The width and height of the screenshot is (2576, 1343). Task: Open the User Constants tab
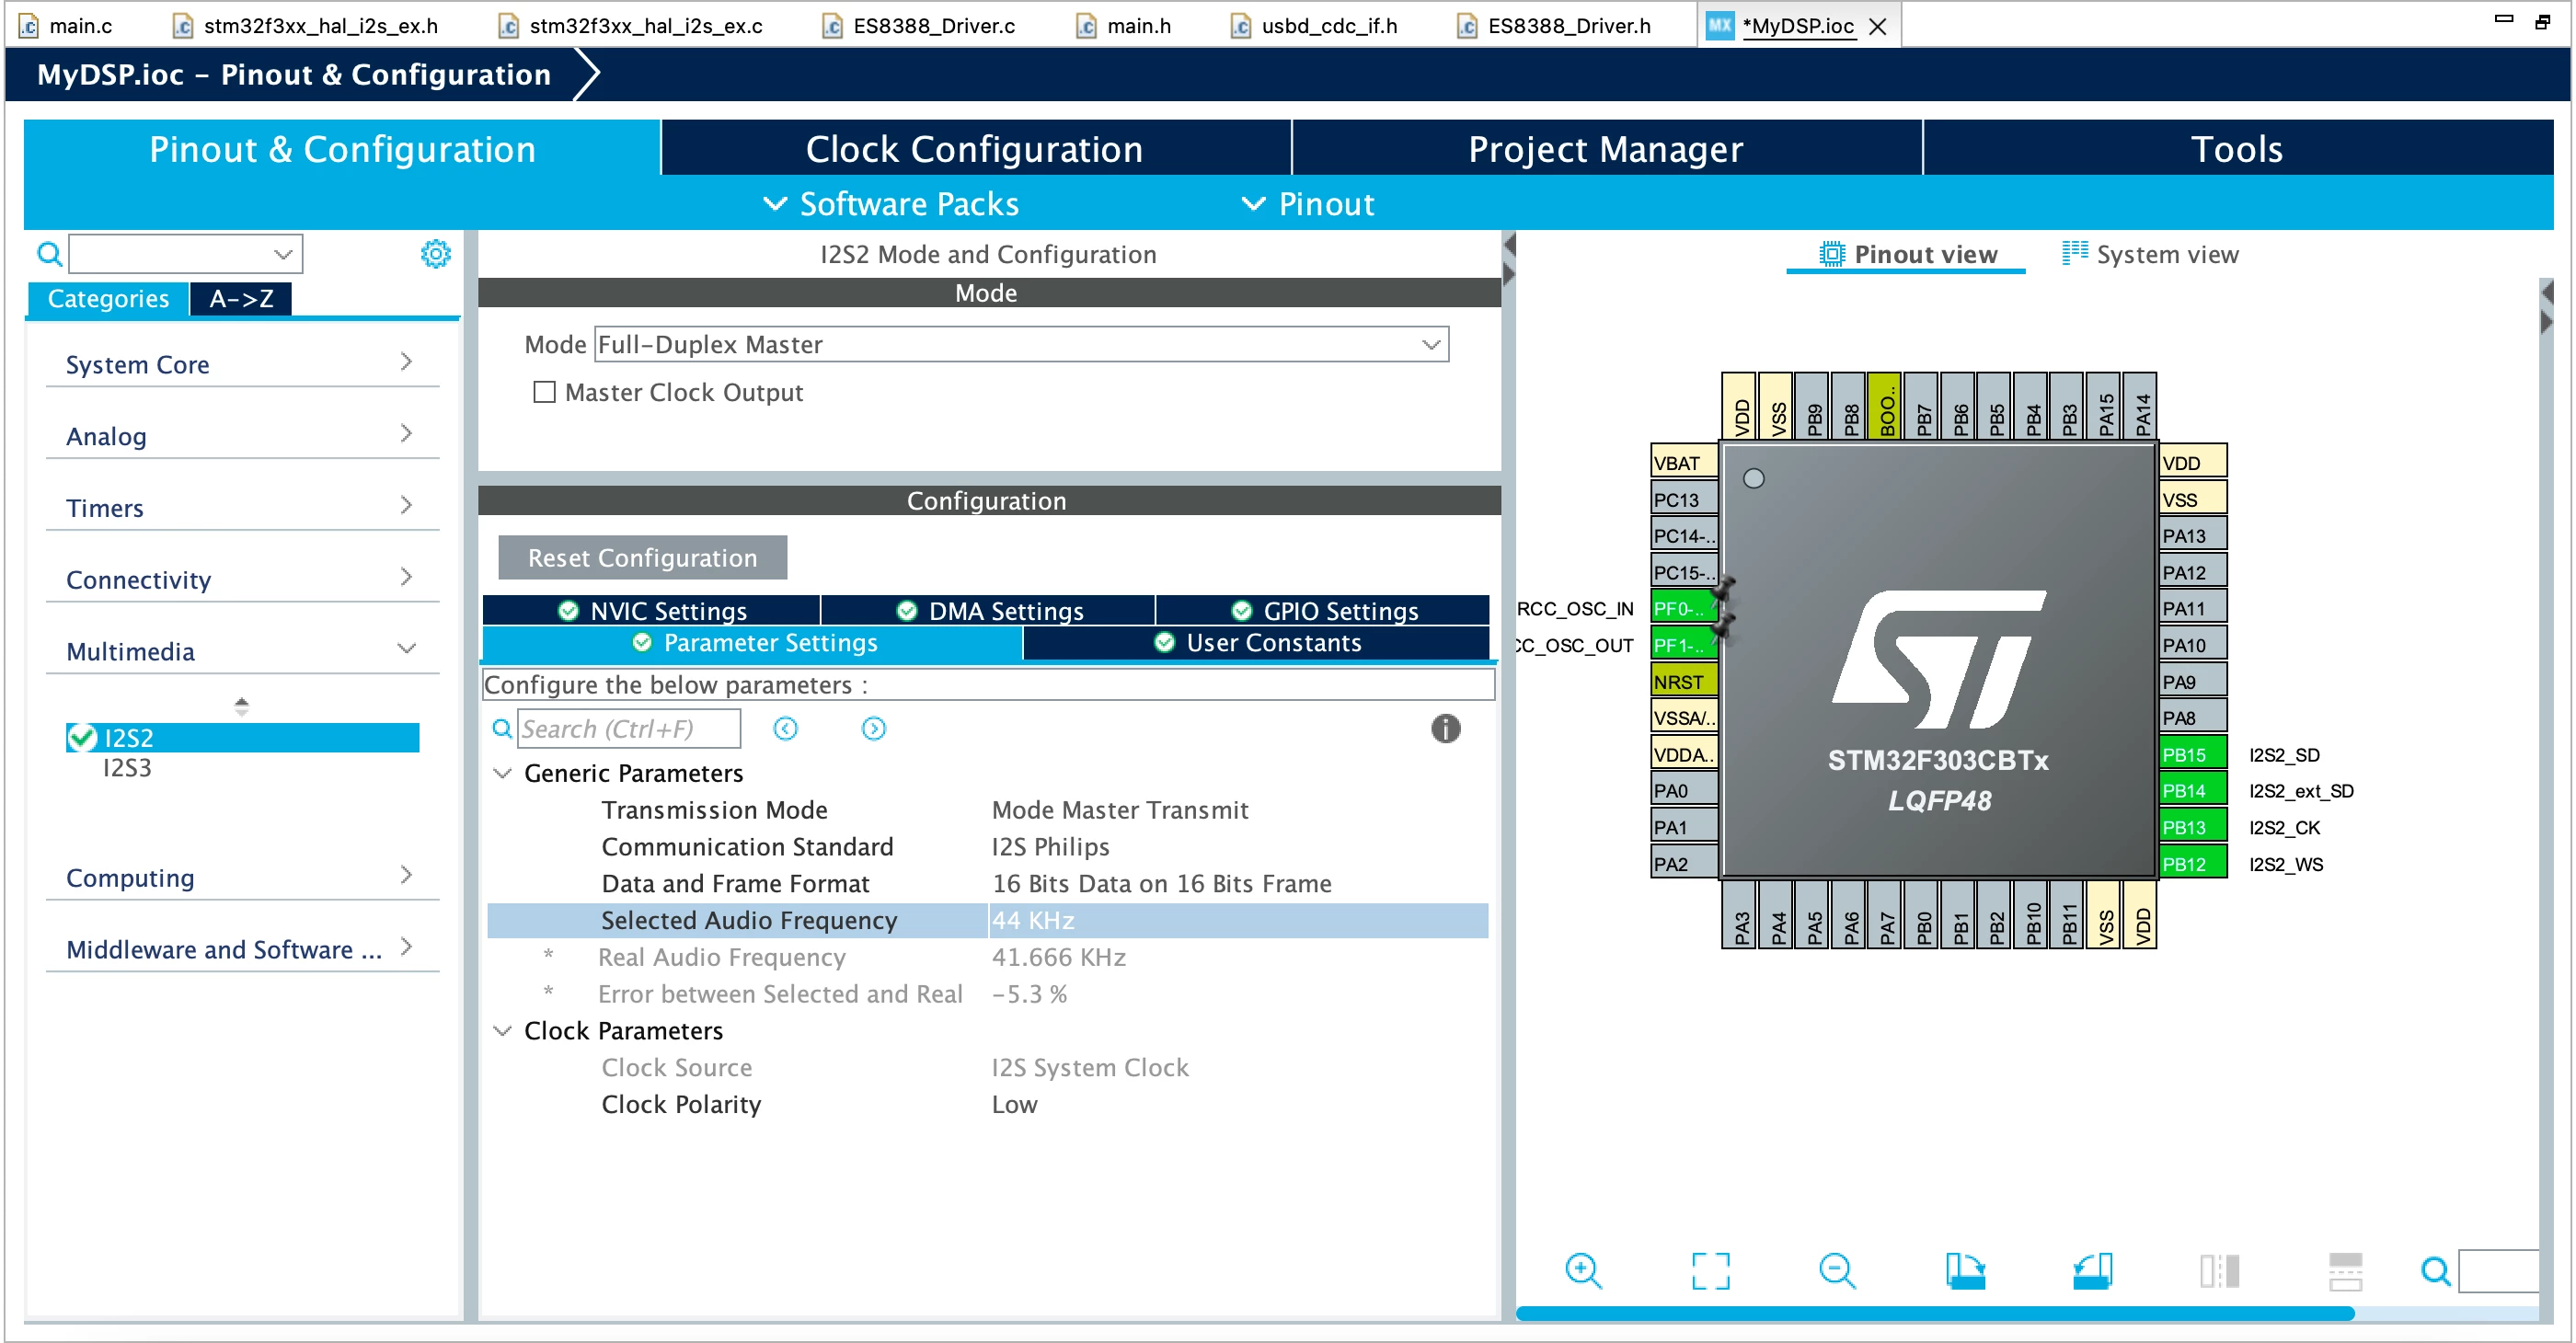[x=1257, y=643]
